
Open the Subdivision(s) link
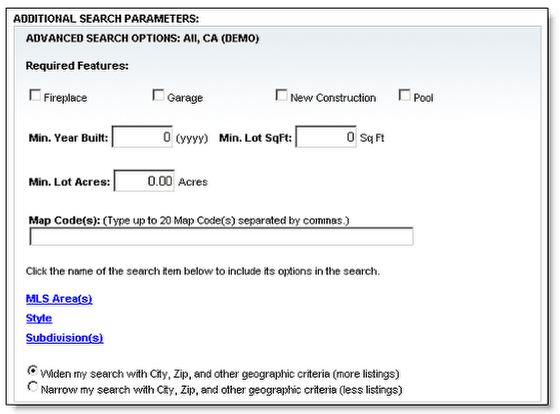[65, 338]
